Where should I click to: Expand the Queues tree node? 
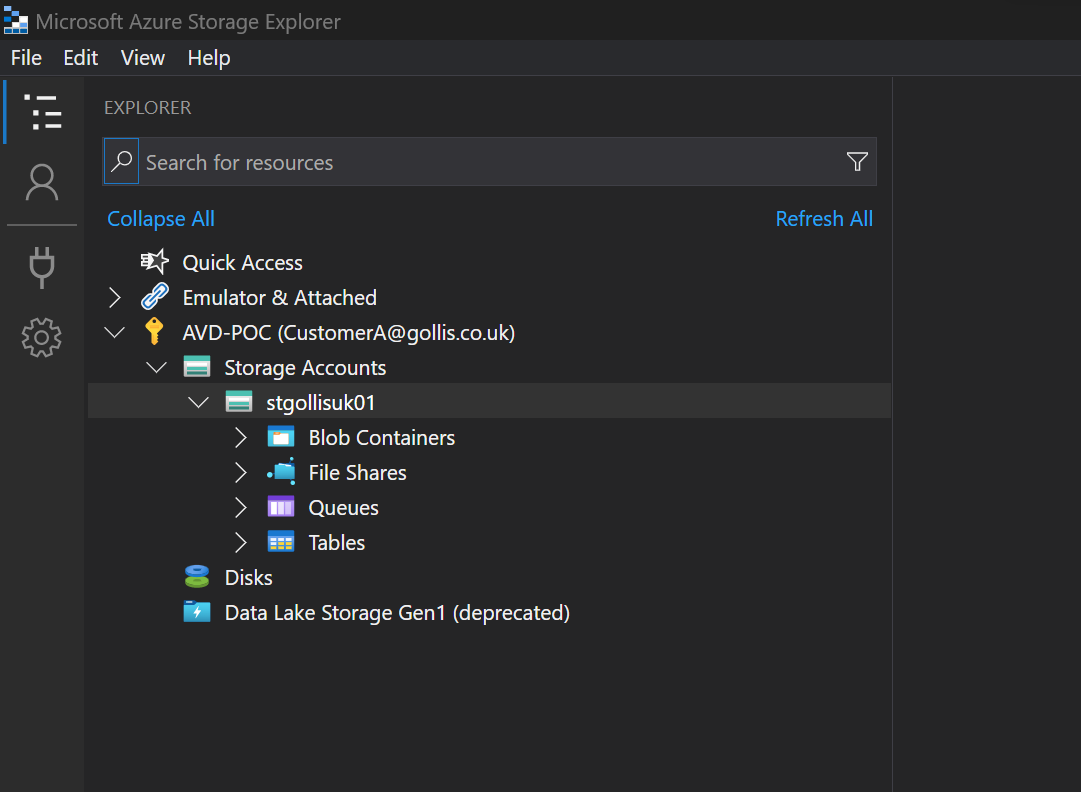[x=240, y=508]
